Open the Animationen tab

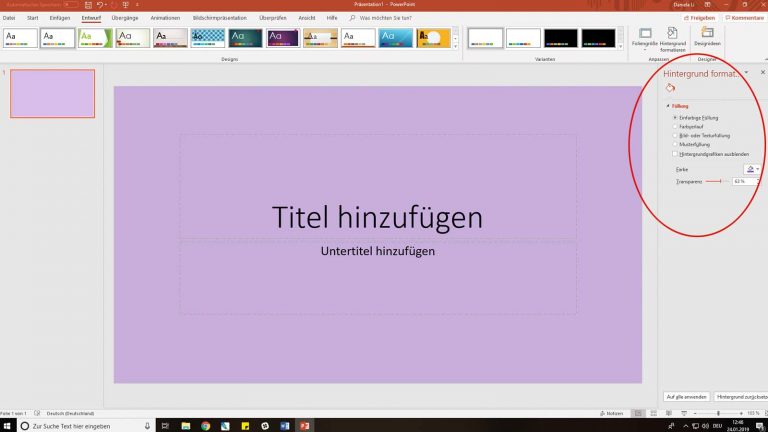click(x=165, y=18)
